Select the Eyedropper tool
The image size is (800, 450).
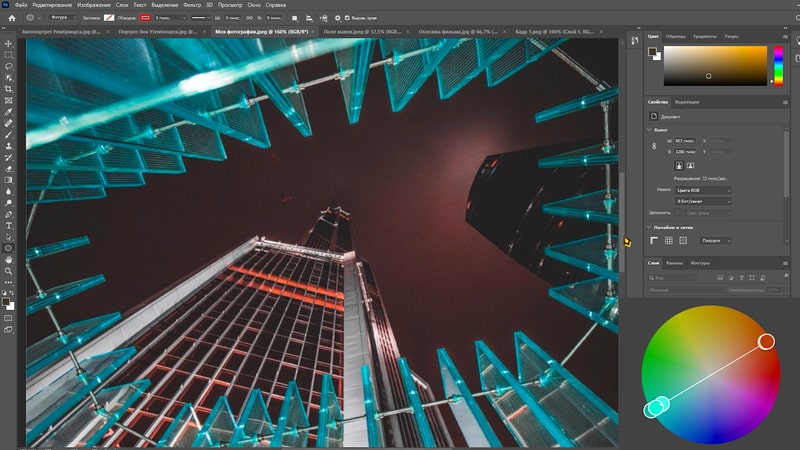(9, 112)
